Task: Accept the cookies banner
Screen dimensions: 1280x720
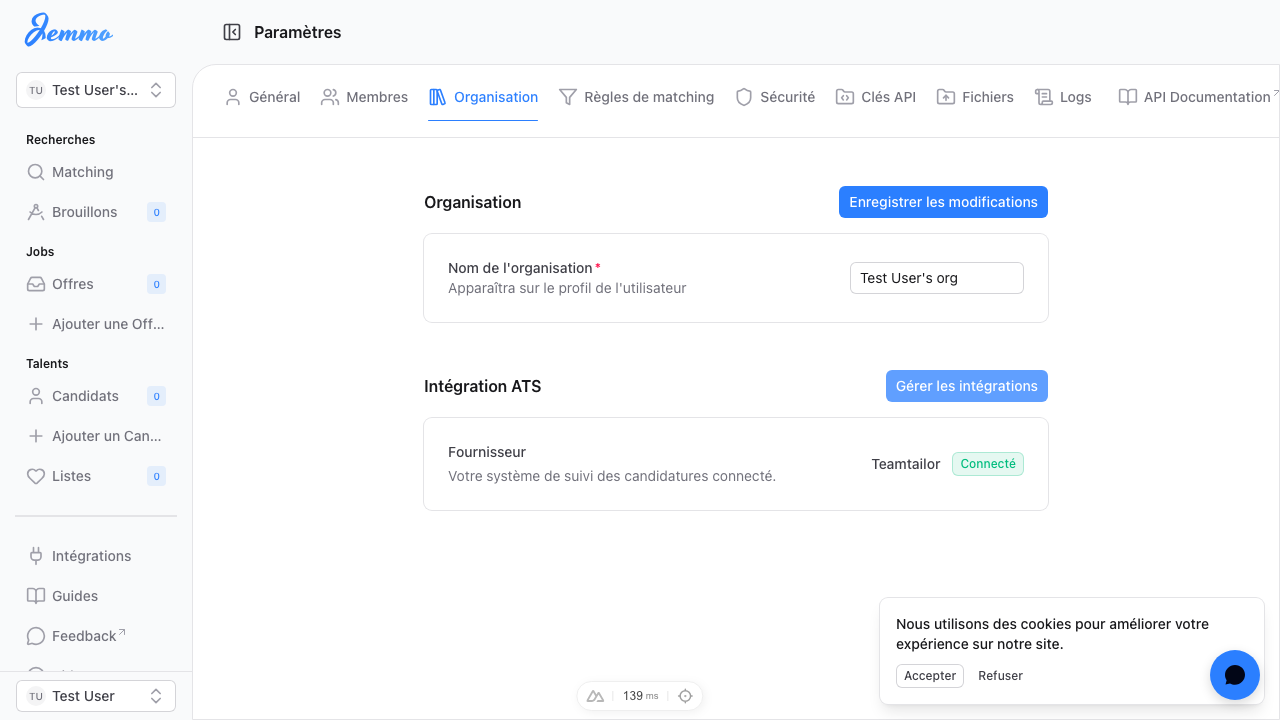Action: pyautogui.click(x=929, y=676)
